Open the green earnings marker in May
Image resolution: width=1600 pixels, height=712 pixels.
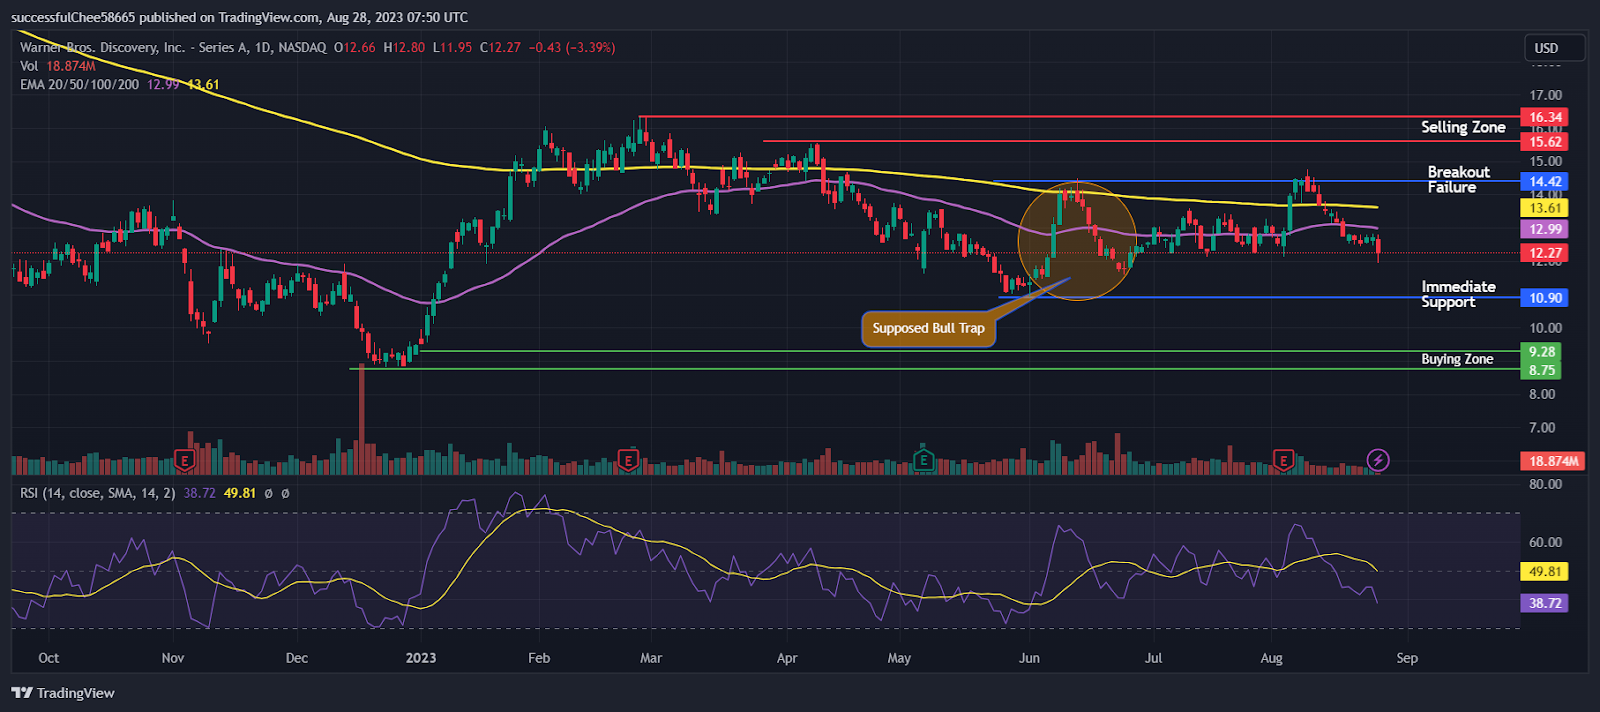click(923, 460)
